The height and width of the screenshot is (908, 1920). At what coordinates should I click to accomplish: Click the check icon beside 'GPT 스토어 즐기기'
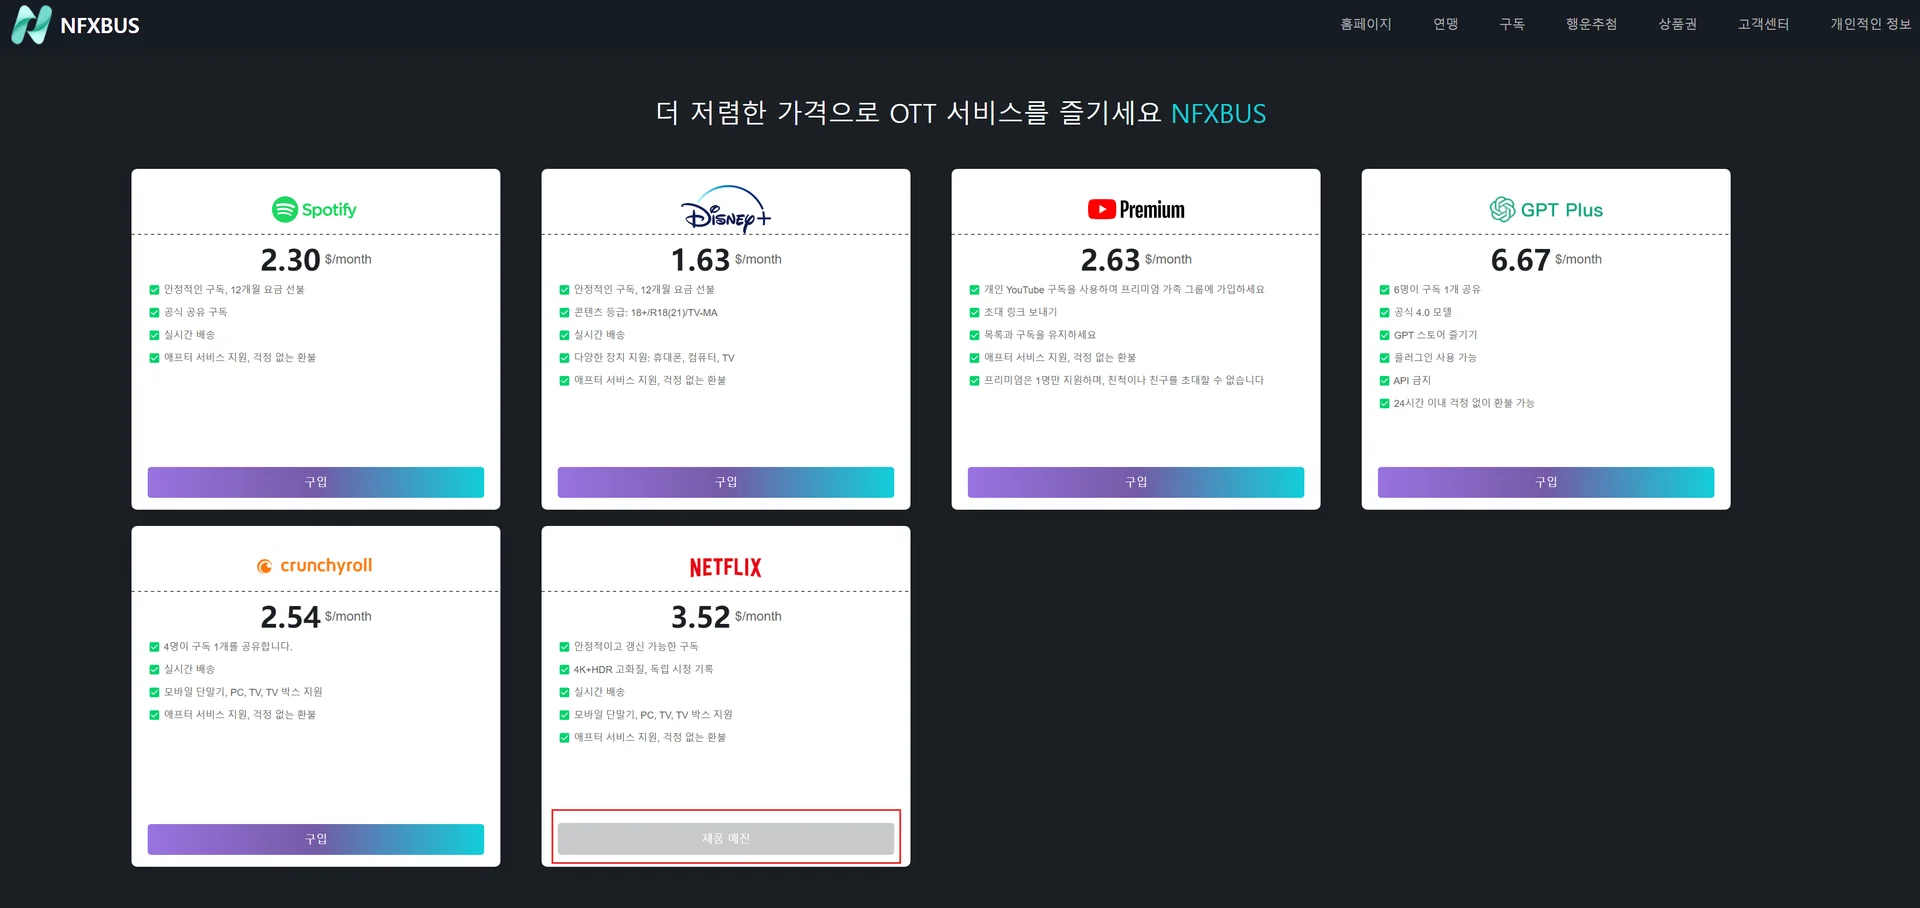click(1384, 335)
